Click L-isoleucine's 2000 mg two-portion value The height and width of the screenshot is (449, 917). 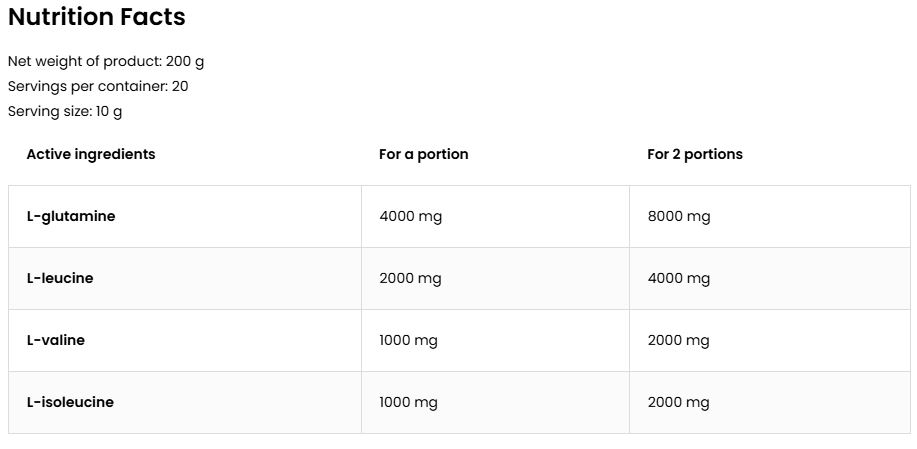pyautogui.click(x=679, y=402)
